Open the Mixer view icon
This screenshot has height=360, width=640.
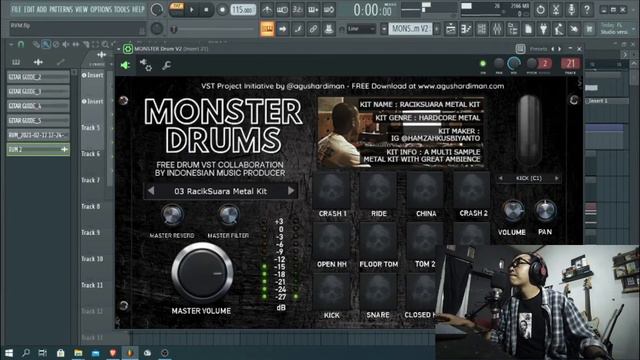tap(497, 29)
